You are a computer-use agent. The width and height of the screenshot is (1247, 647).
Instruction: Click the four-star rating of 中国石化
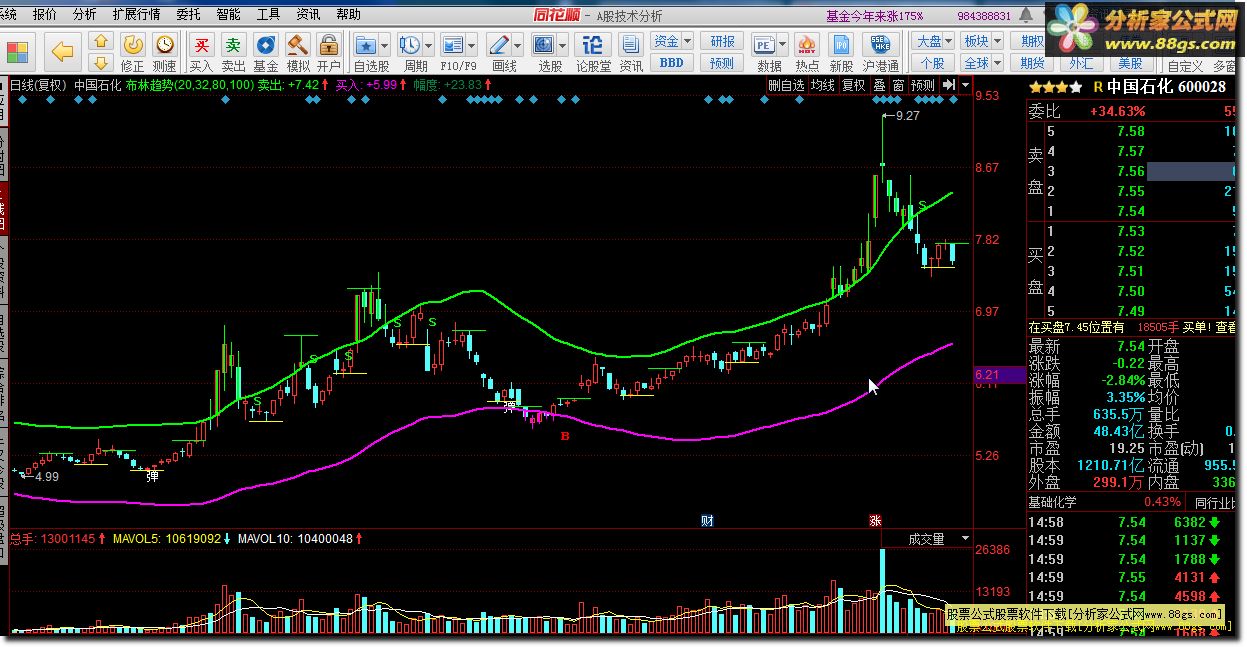click(x=1055, y=87)
